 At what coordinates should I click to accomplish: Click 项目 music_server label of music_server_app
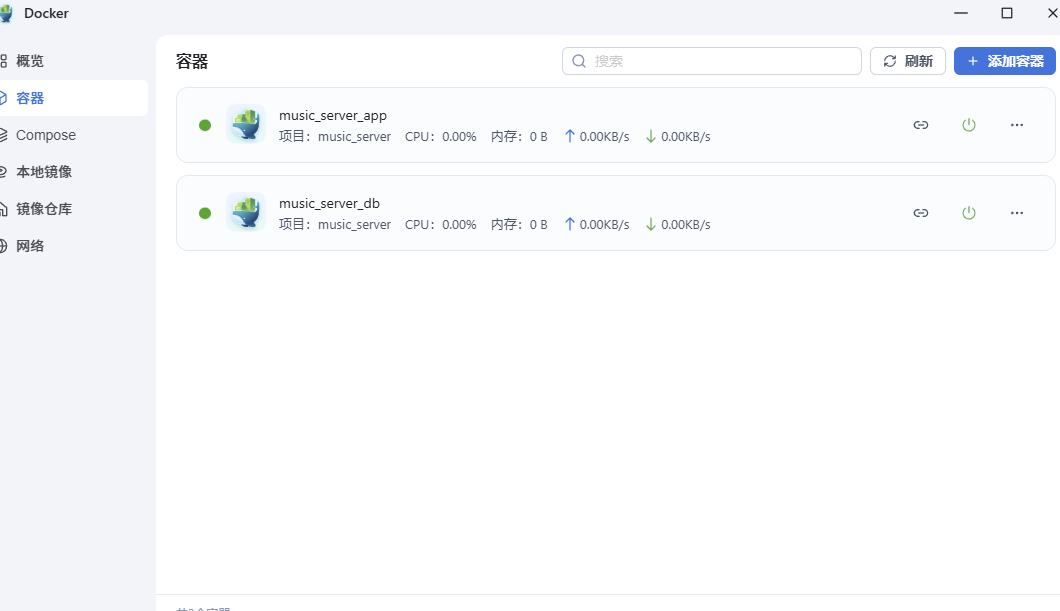[335, 137]
